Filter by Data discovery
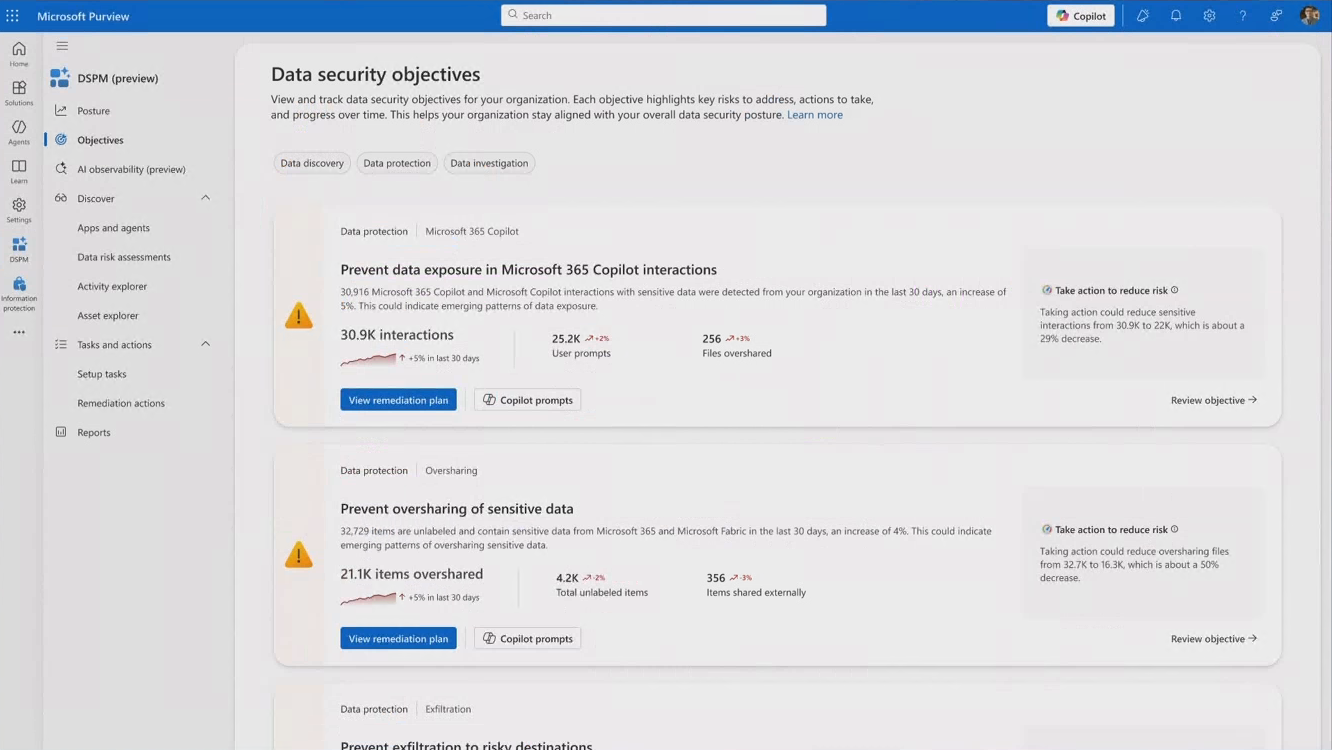1332x750 pixels. click(312, 163)
